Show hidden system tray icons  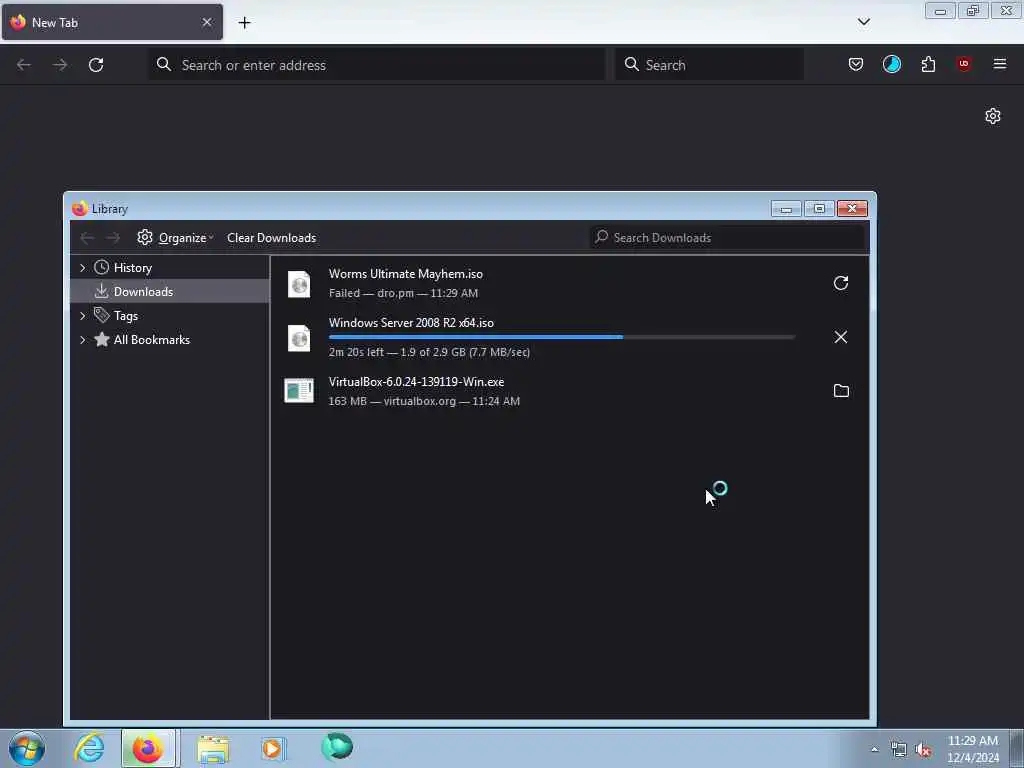(x=874, y=750)
